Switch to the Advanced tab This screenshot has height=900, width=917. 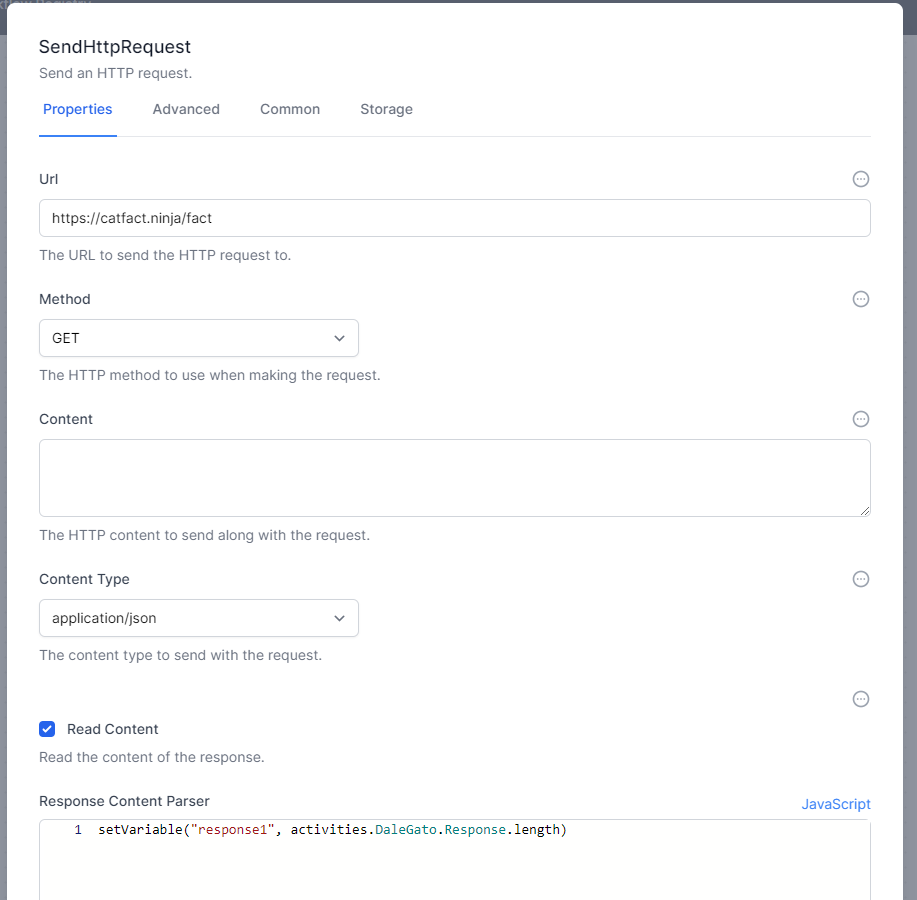(186, 109)
